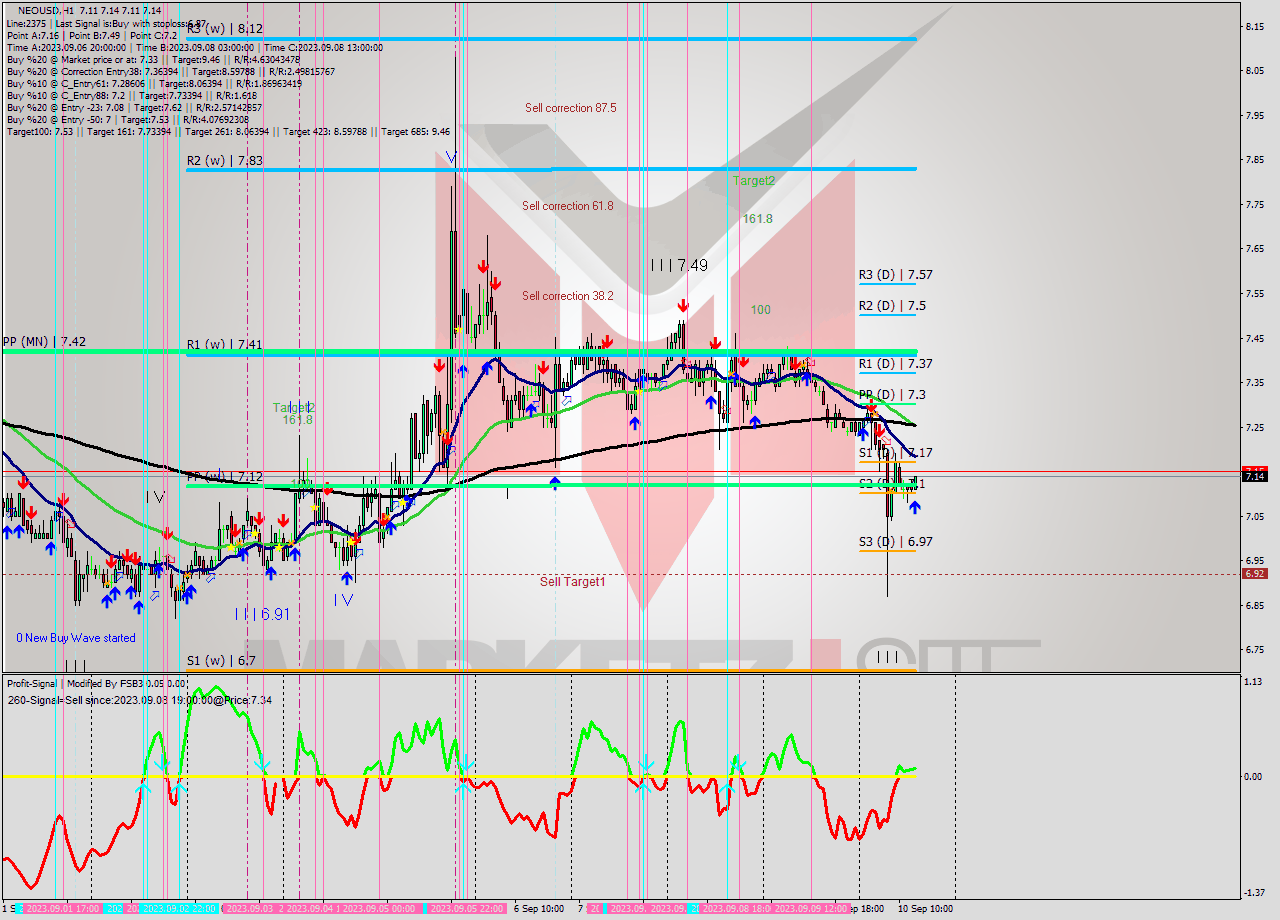The height and width of the screenshot is (920, 1280).
Task: Select the '2023.09.09 12:00' time marker
Action: [x=812, y=908]
